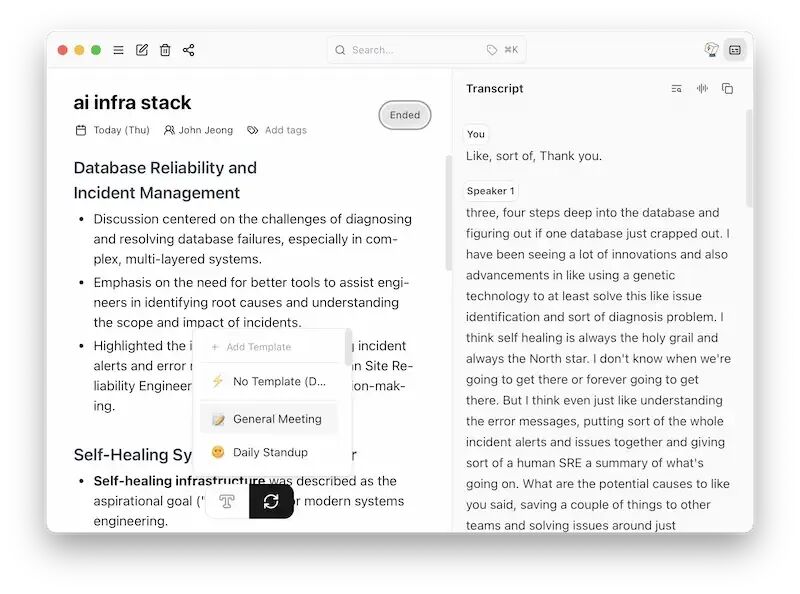The width and height of the screenshot is (800, 594).
Task: Share the note via share icon
Action: coord(189,50)
